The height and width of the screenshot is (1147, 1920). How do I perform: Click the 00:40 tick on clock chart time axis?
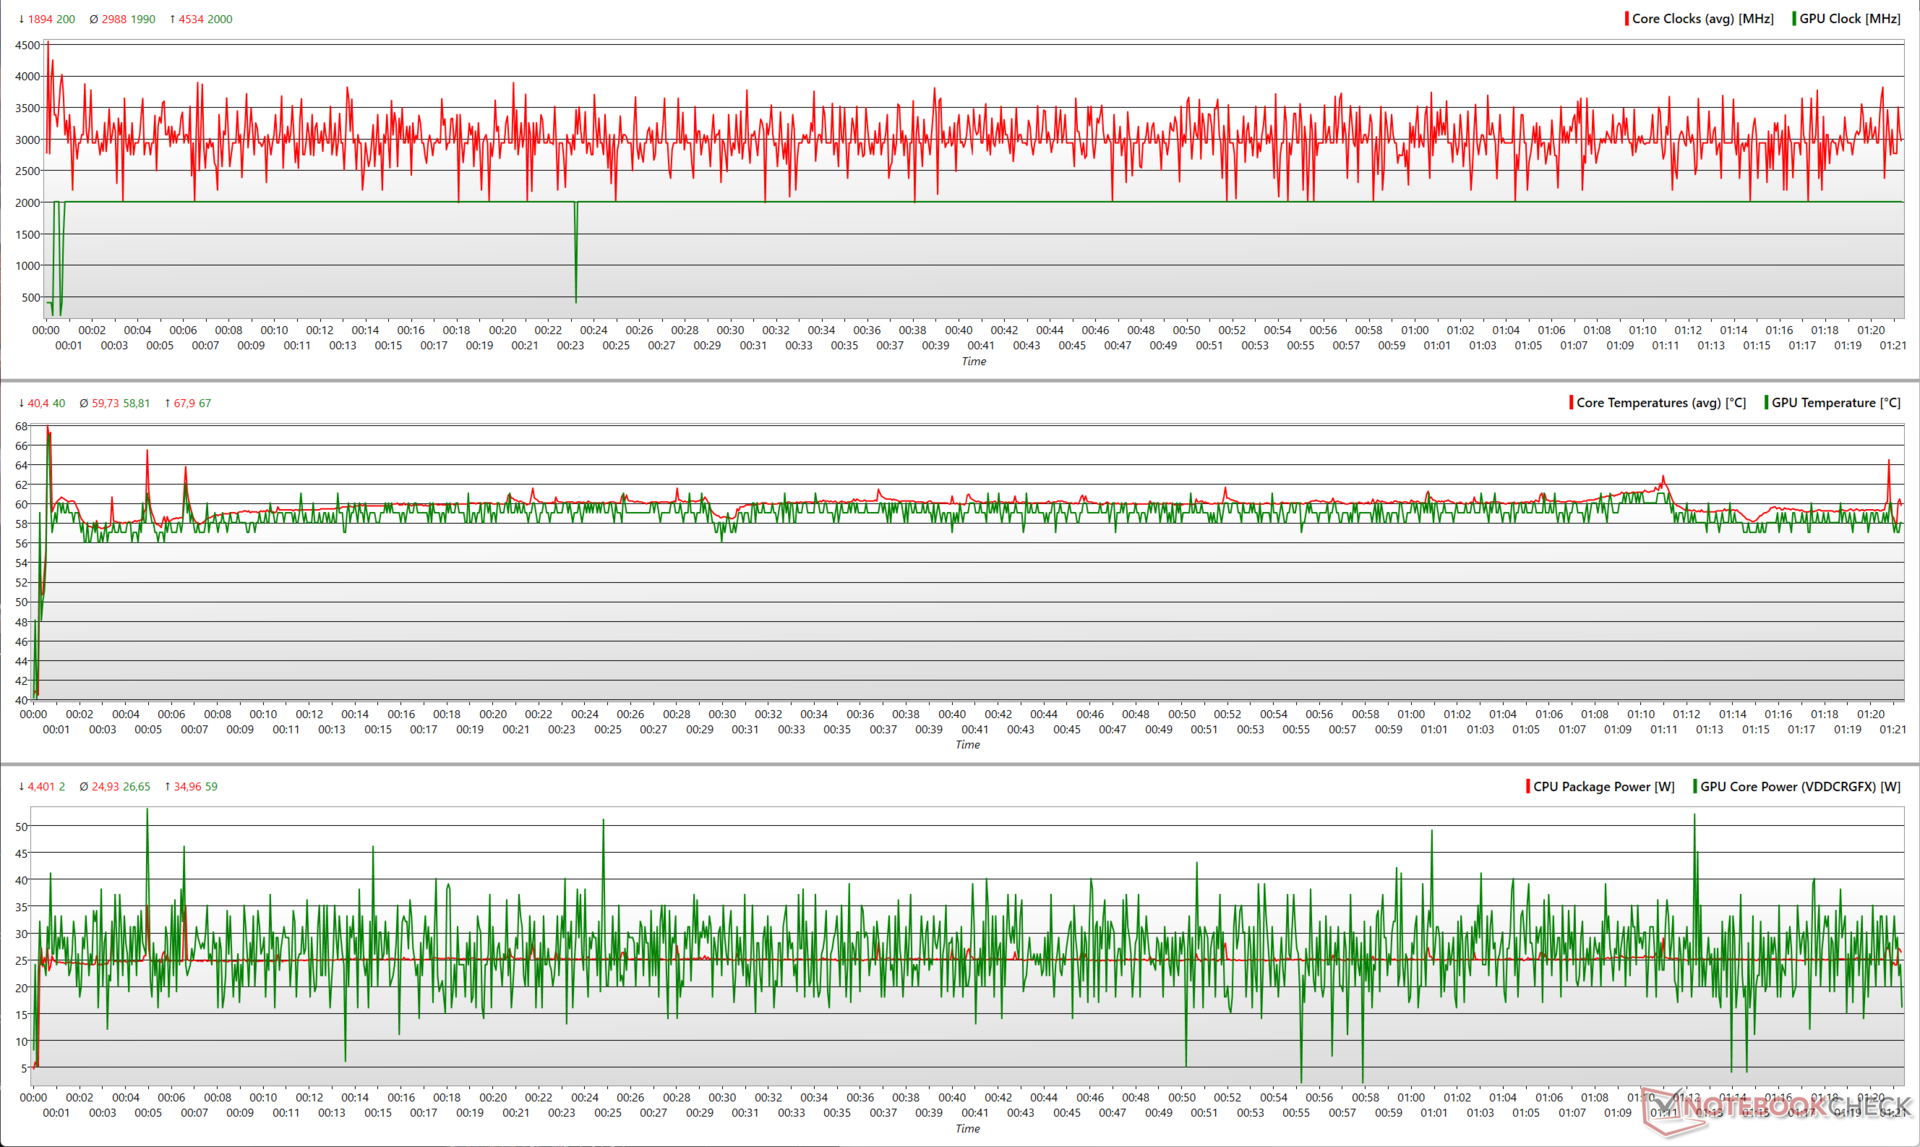(958, 330)
